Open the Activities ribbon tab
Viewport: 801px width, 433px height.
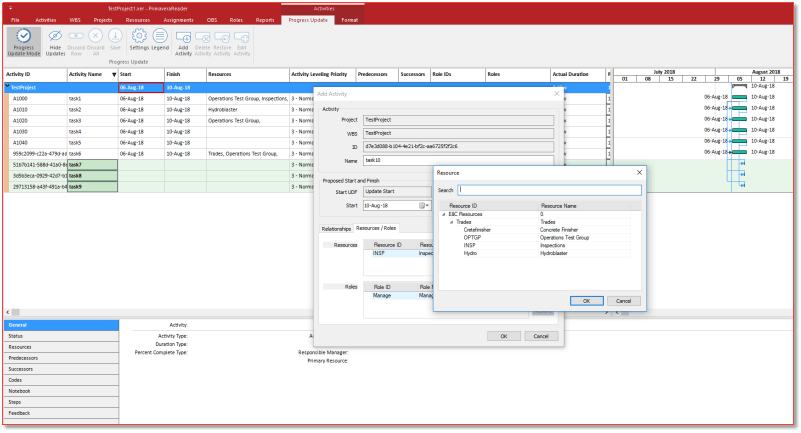45,20
